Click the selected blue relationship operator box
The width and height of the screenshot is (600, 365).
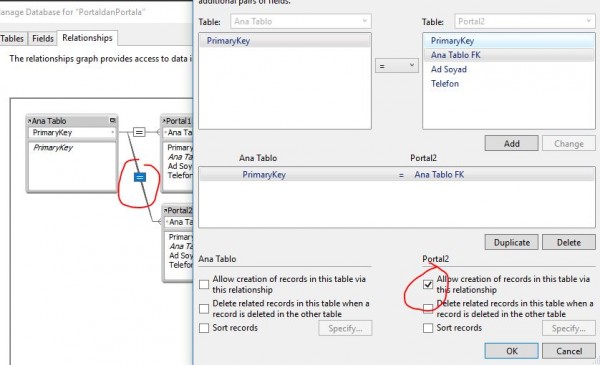click(x=140, y=177)
